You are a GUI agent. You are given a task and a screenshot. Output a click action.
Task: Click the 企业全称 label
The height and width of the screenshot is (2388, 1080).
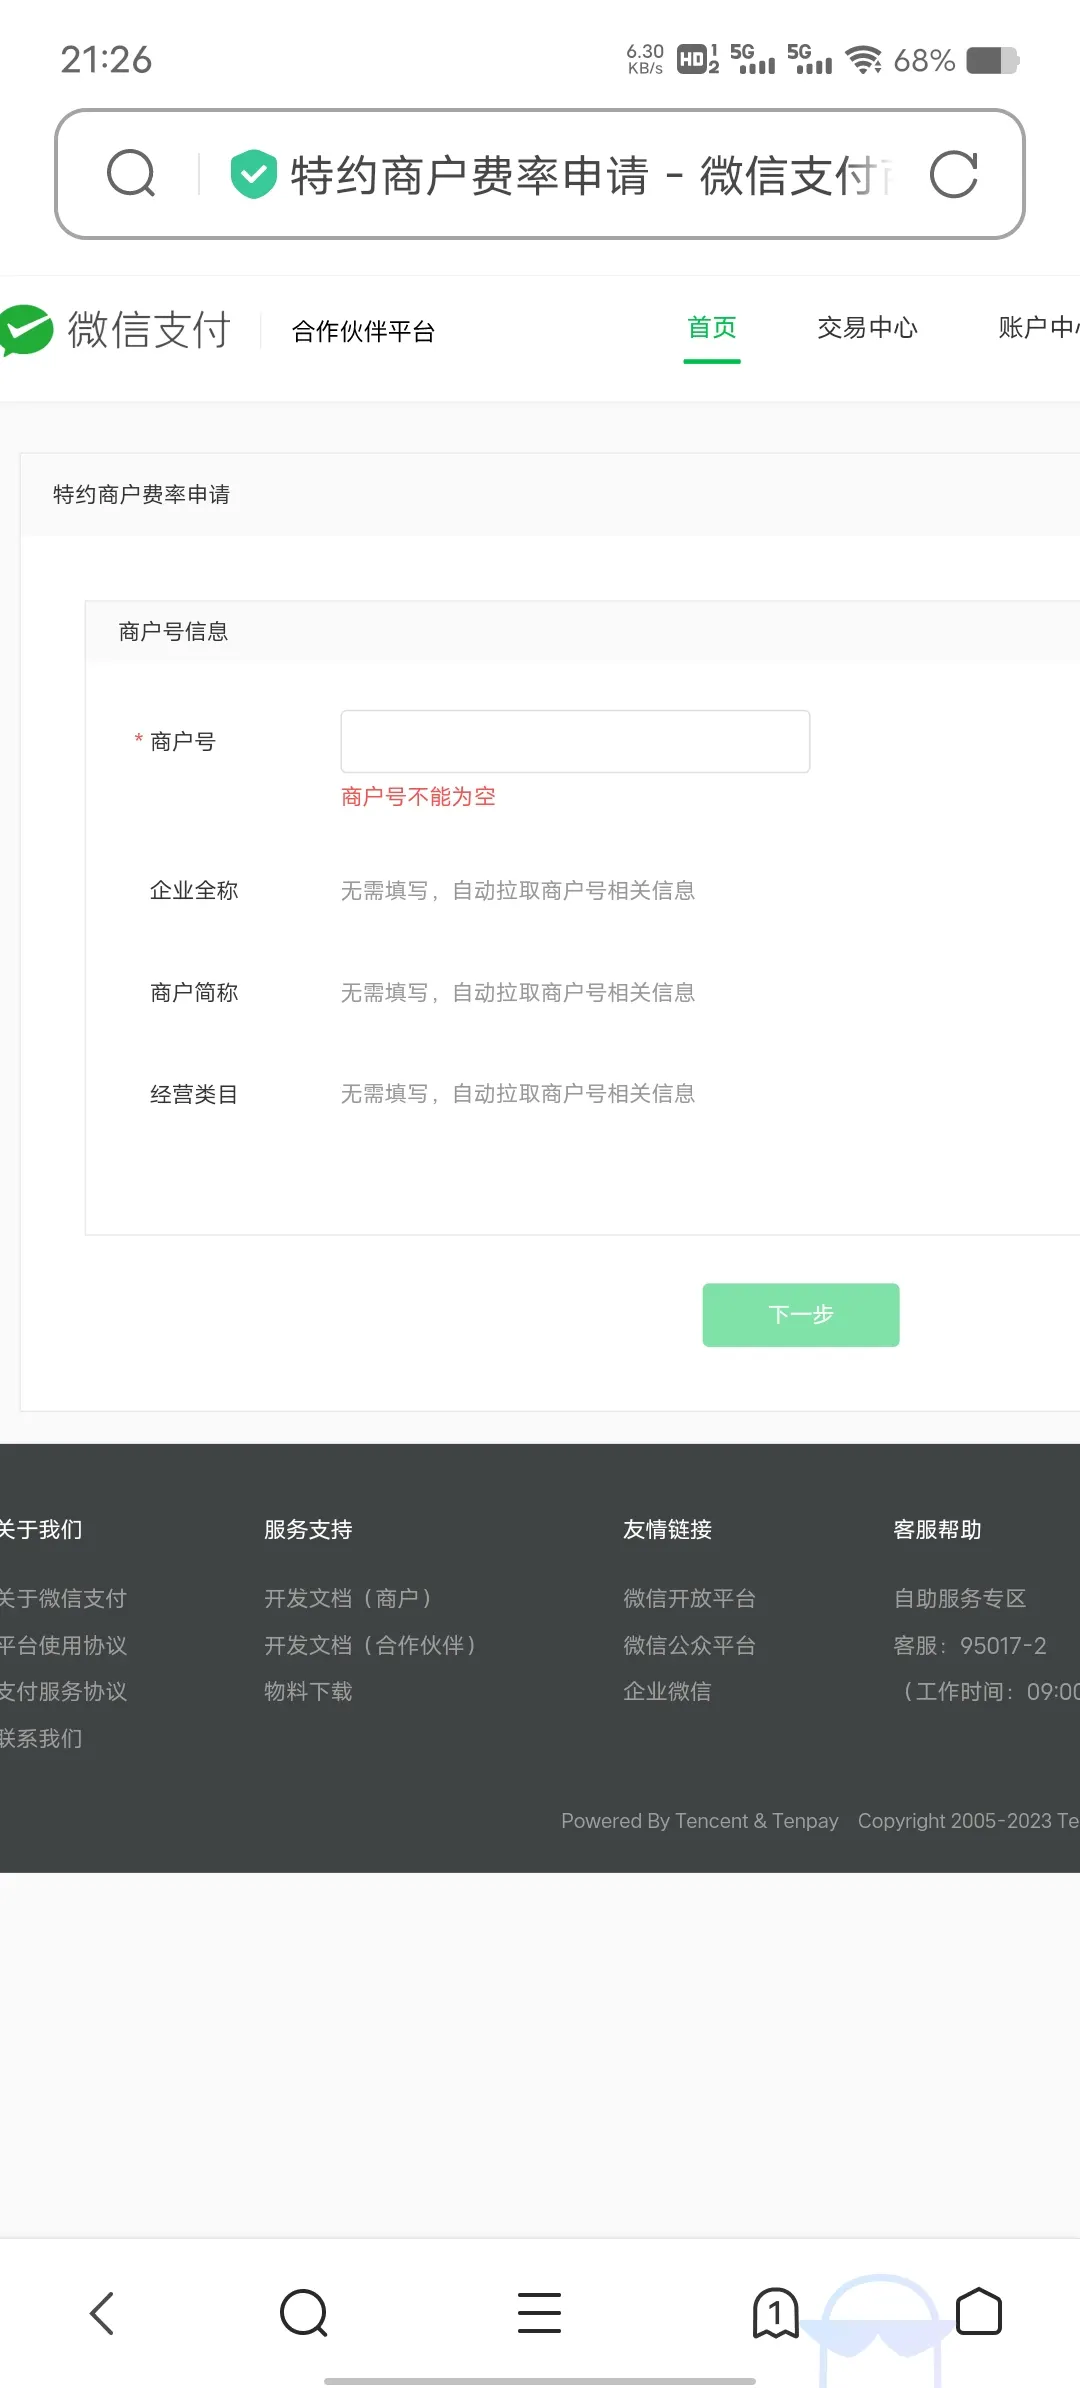(194, 890)
